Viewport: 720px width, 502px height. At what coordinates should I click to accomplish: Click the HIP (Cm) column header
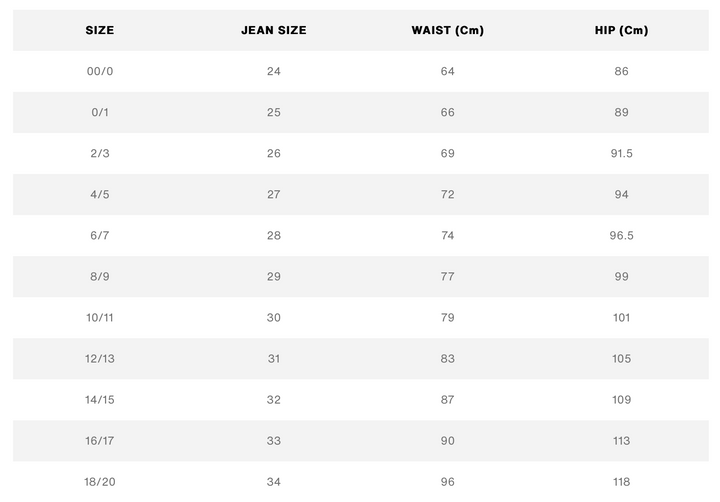[x=621, y=30]
